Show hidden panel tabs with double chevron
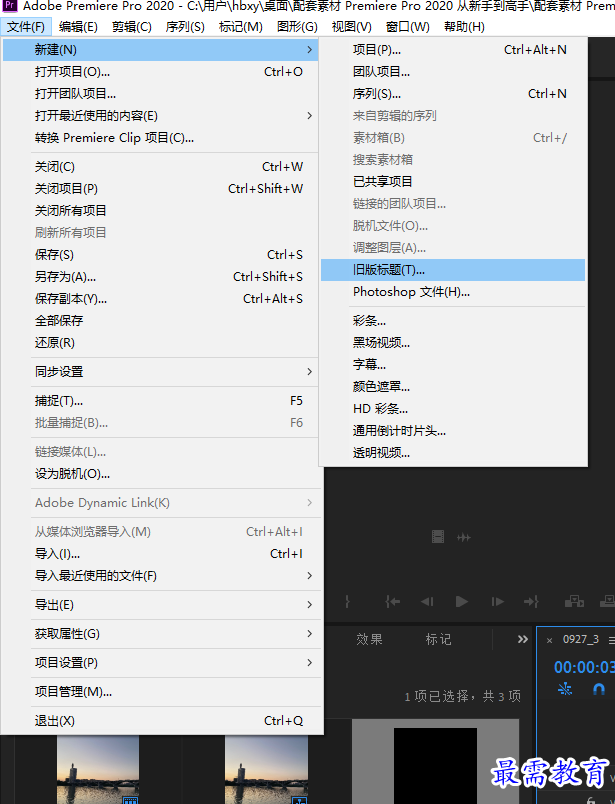Viewport: 615px width, 804px height. (523, 639)
